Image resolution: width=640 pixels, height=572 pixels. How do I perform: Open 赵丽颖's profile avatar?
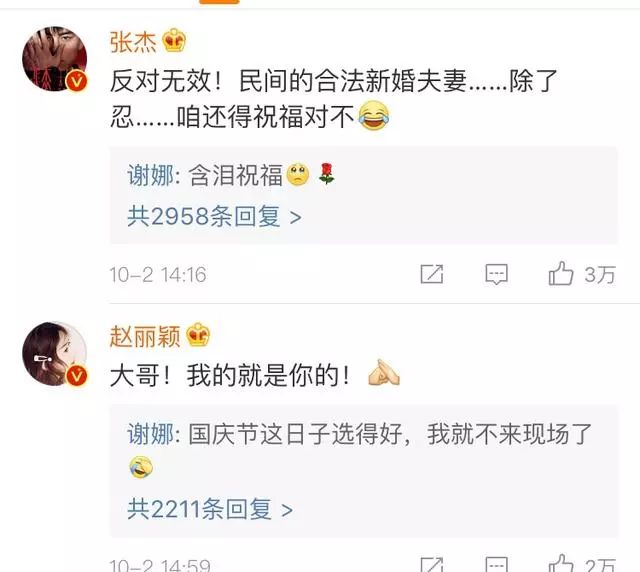tap(55, 354)
